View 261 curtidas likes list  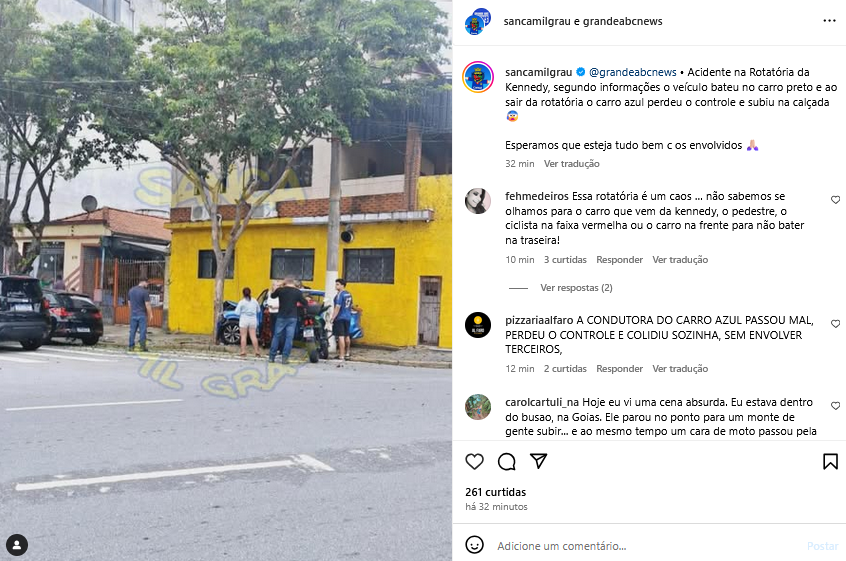click(495, 492)
